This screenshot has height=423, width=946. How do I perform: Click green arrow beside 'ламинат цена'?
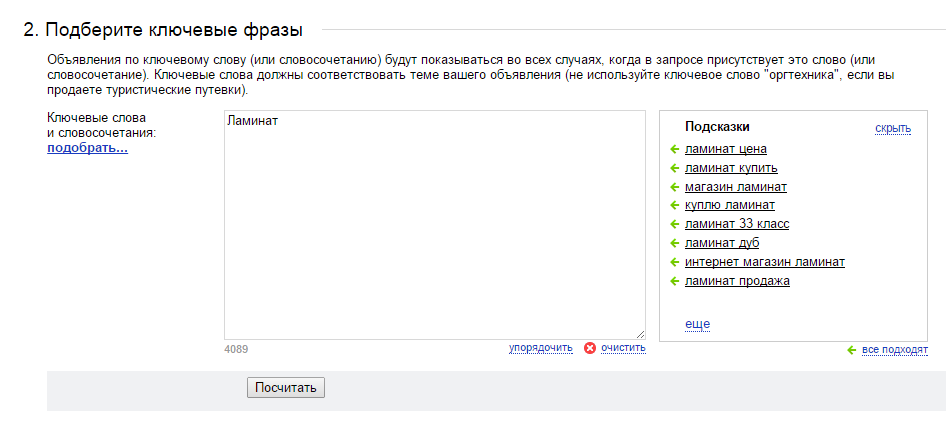point(675,150)
